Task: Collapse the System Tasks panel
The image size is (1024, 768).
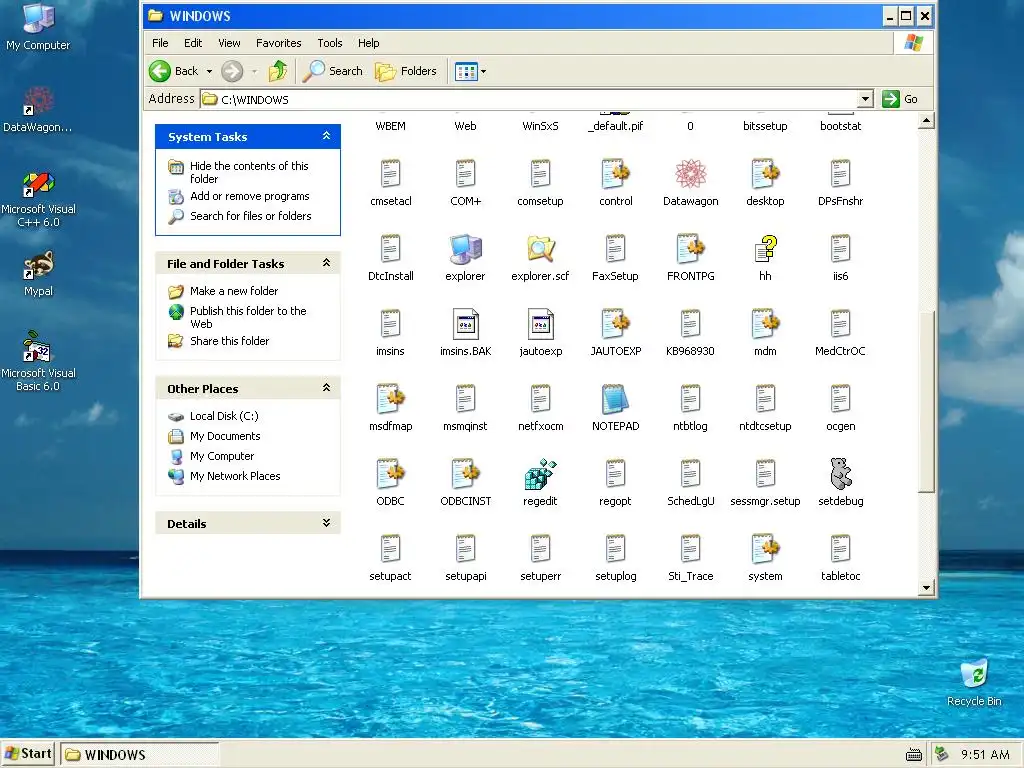Action: 327,136
